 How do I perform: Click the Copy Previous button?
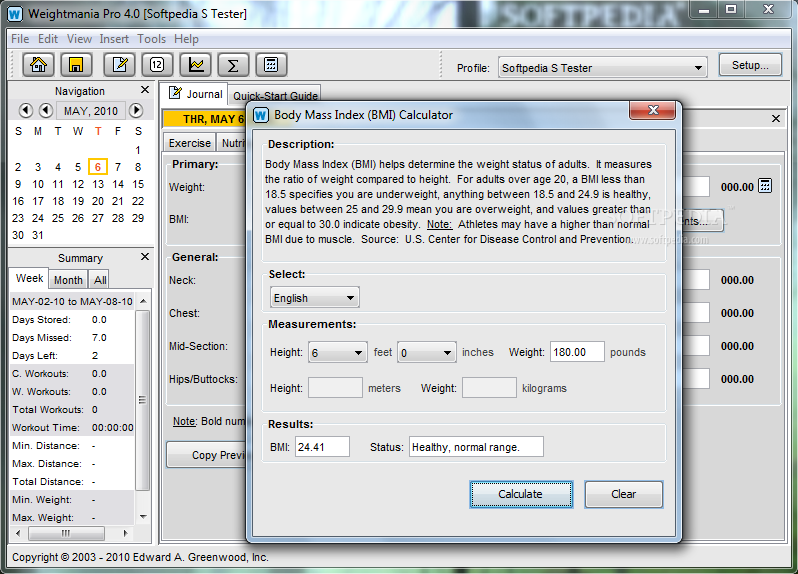[207, 455]
